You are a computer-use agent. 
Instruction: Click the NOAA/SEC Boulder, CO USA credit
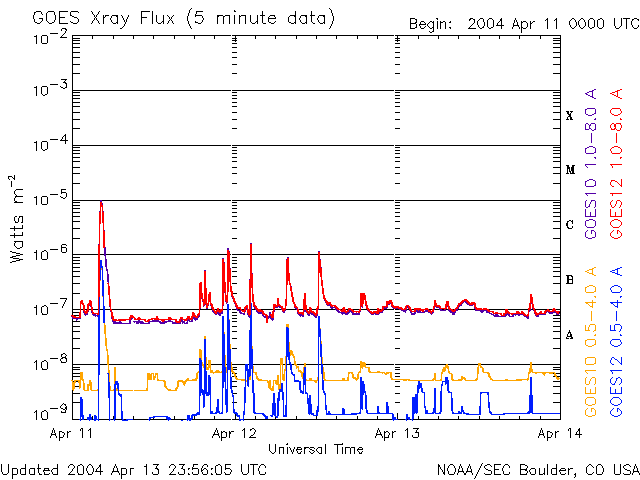coord(537,468)
